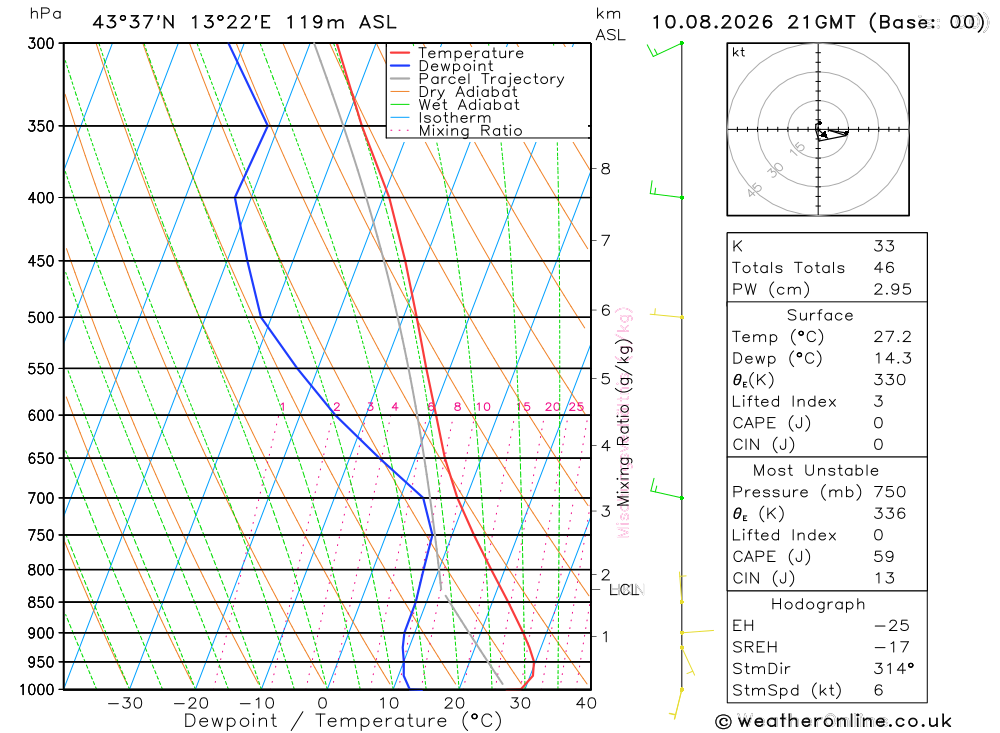Click the surface Temp value 27.2
1000x733 pixels.
893,337
